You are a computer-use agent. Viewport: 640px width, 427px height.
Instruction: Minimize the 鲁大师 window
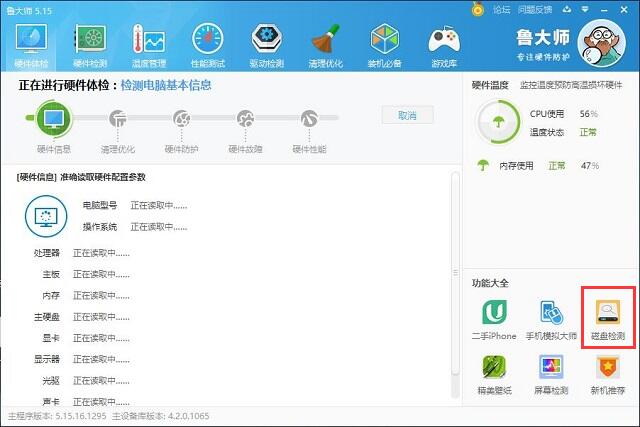pos(604,10)
